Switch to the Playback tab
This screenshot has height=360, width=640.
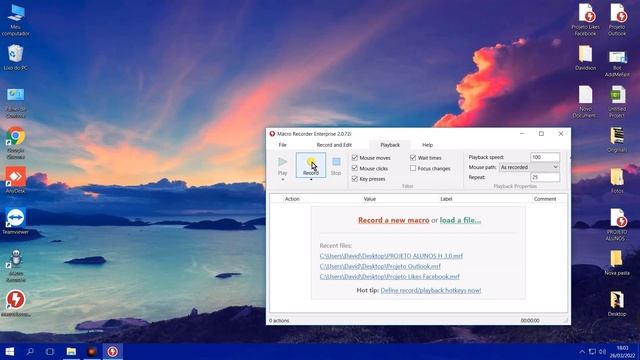click(x=390, y=145)
